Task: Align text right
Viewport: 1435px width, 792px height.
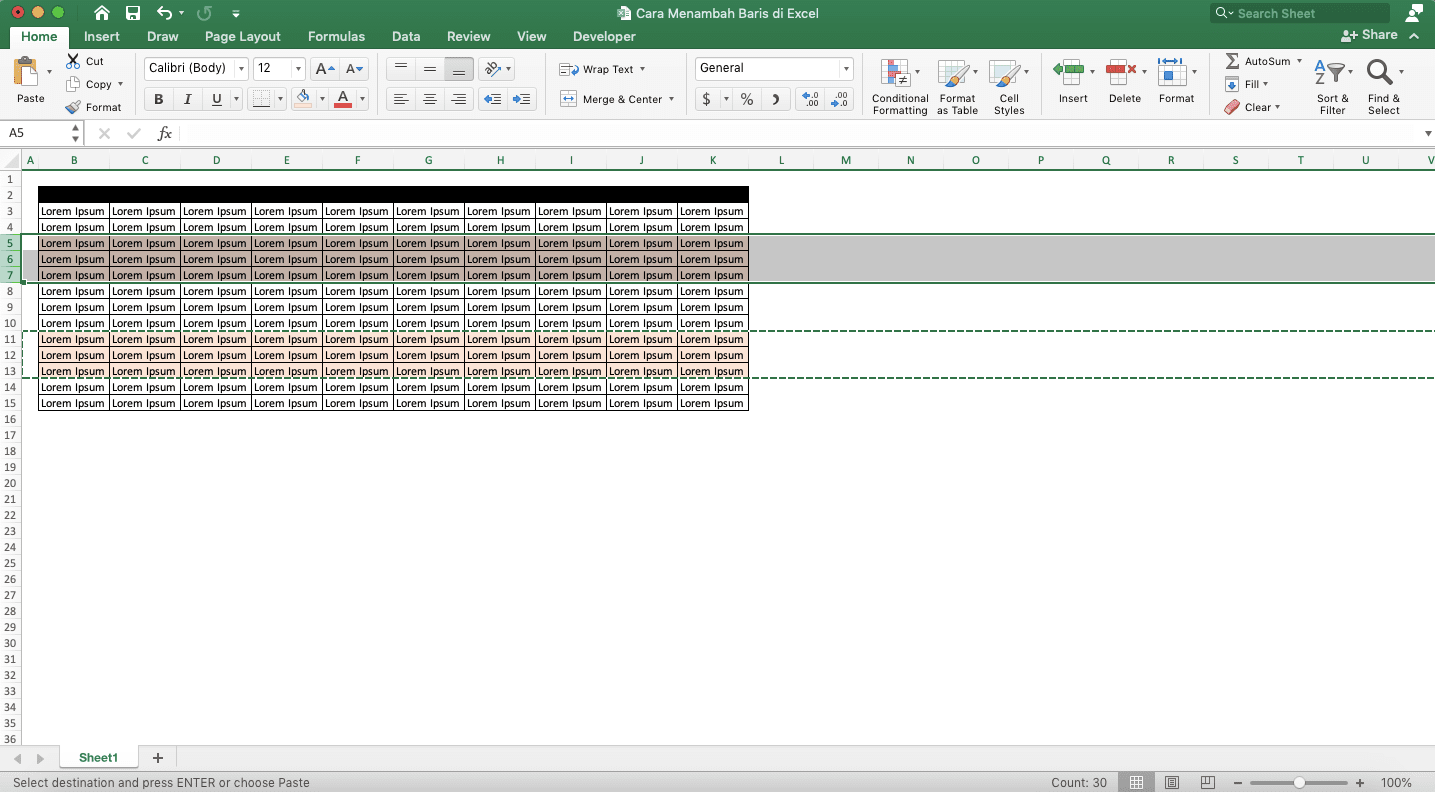Action: tap(459, 99)
